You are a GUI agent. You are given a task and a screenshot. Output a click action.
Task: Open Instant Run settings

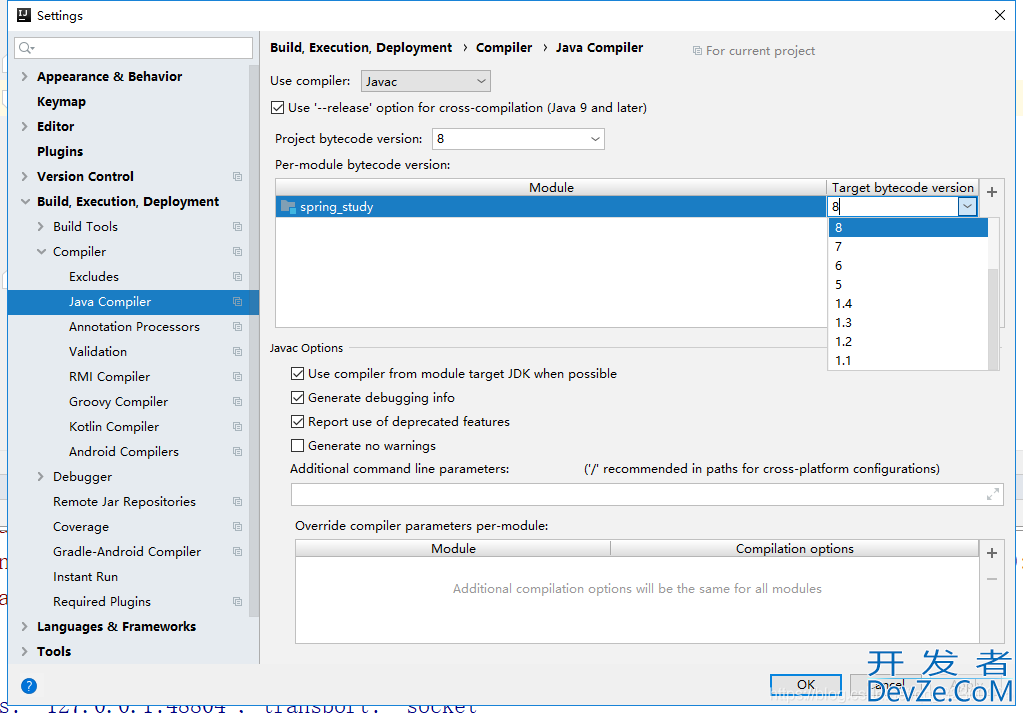click(x=85, y=577)
